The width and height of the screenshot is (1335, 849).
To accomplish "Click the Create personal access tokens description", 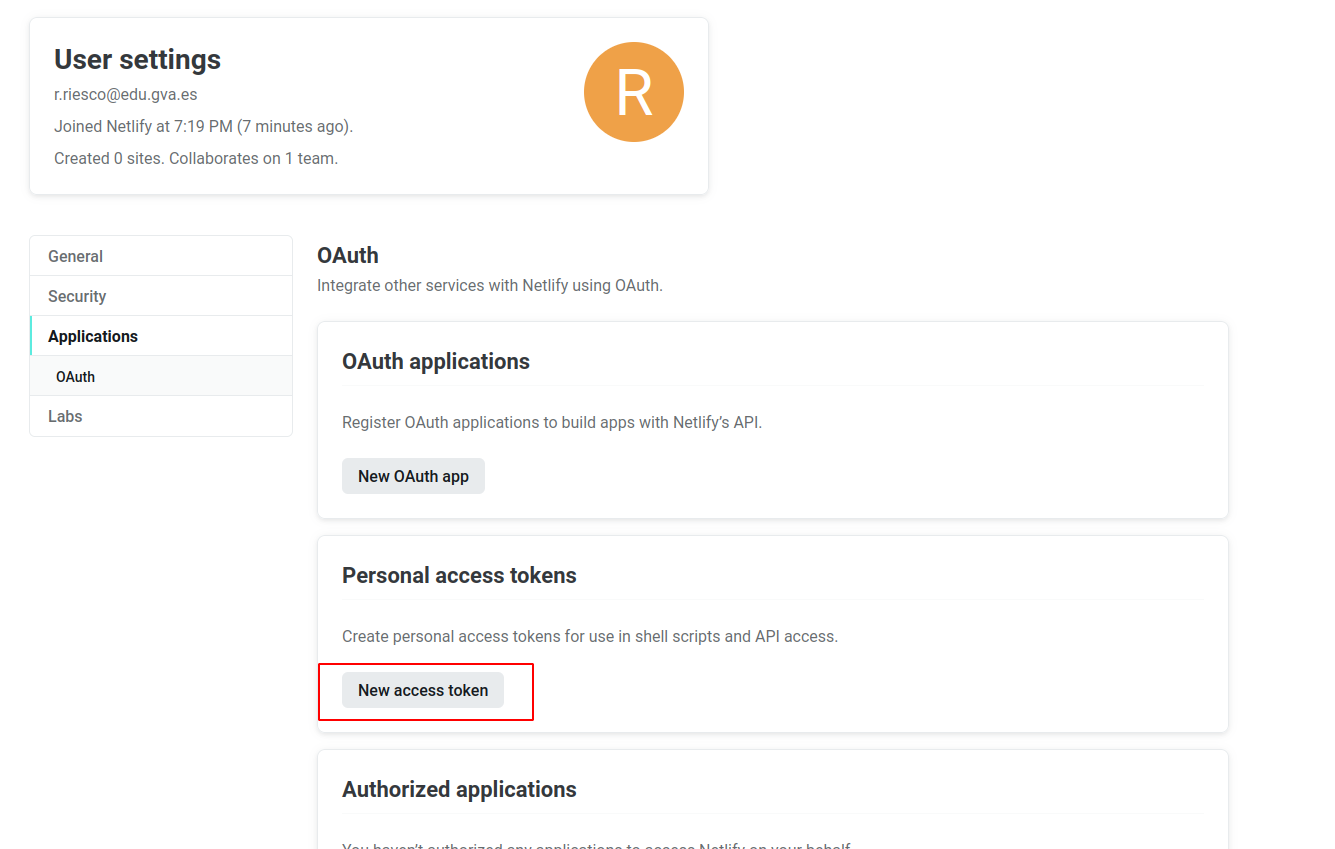I will (x=589, y=636).
